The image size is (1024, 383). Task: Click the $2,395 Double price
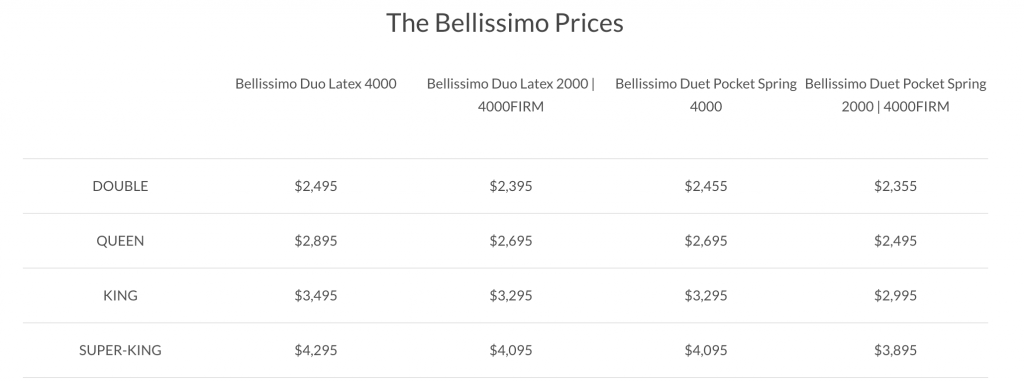coord(511,186)
